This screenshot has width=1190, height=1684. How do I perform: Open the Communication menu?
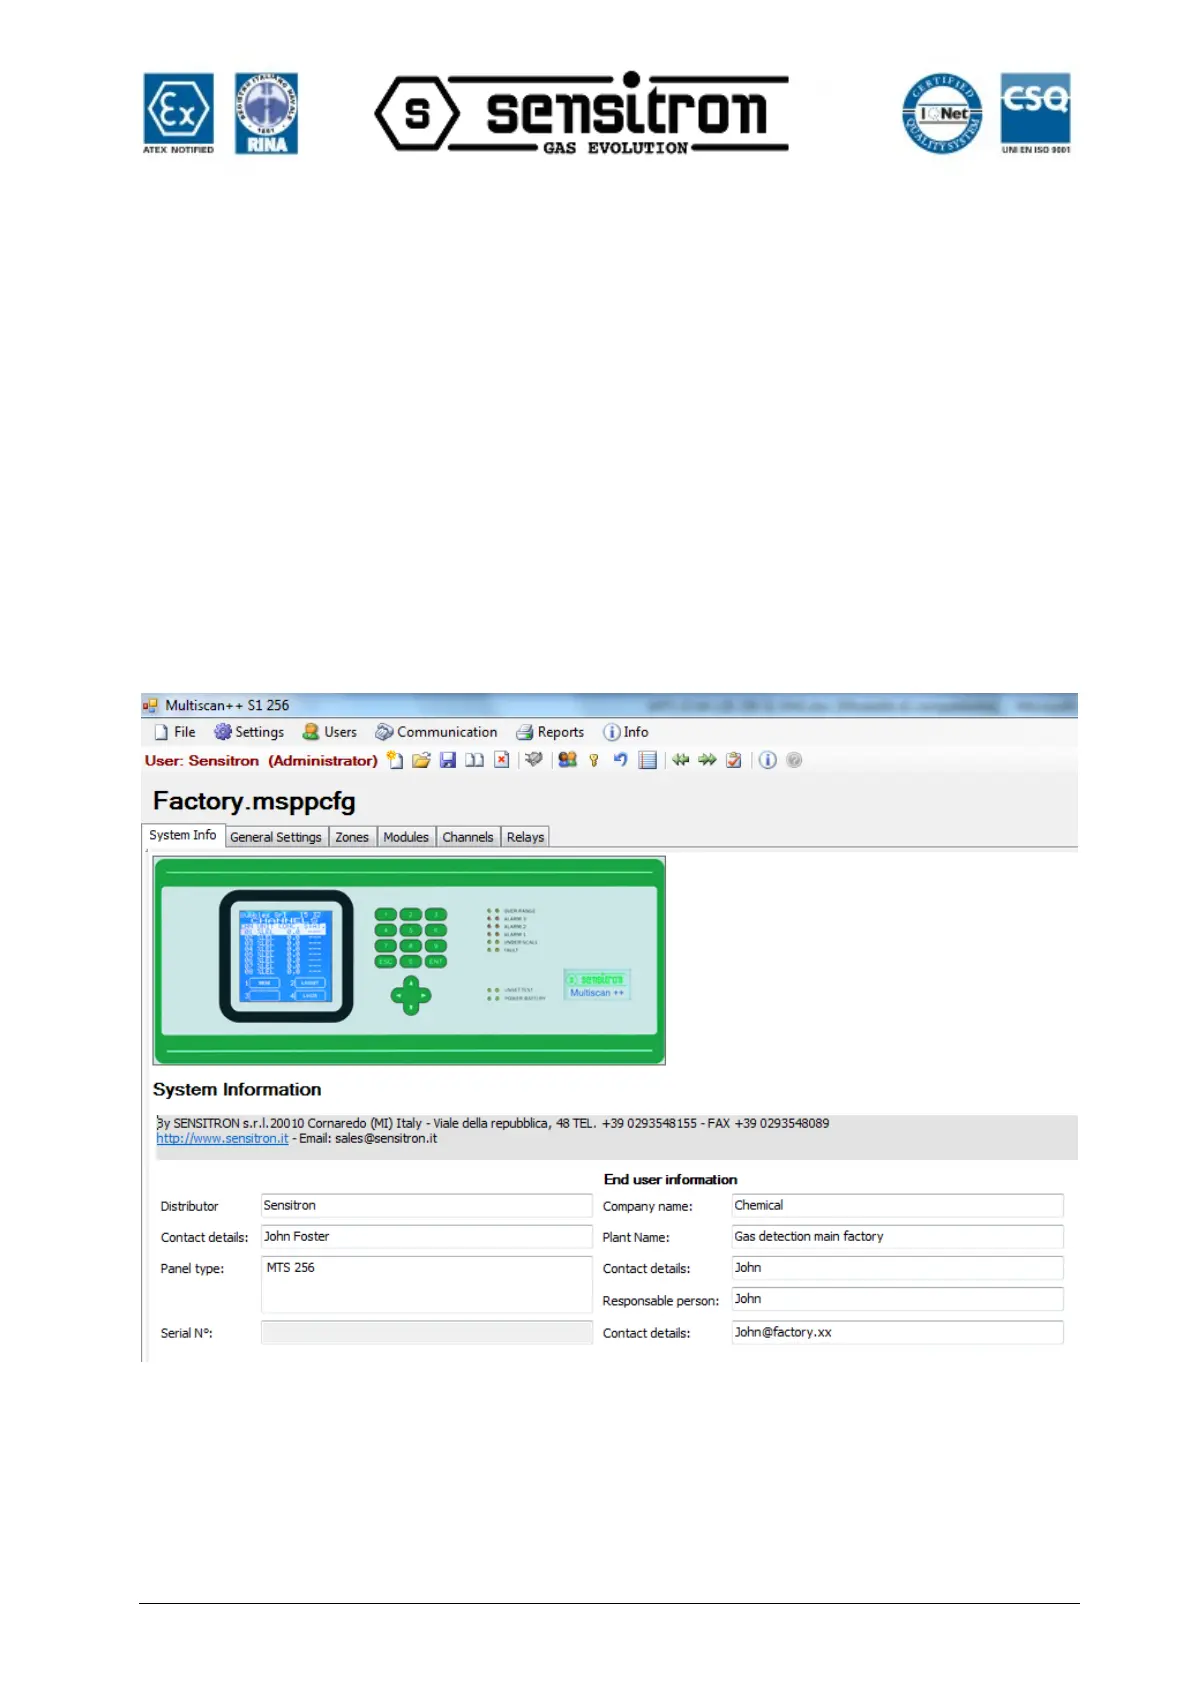[x=436, y=732]
